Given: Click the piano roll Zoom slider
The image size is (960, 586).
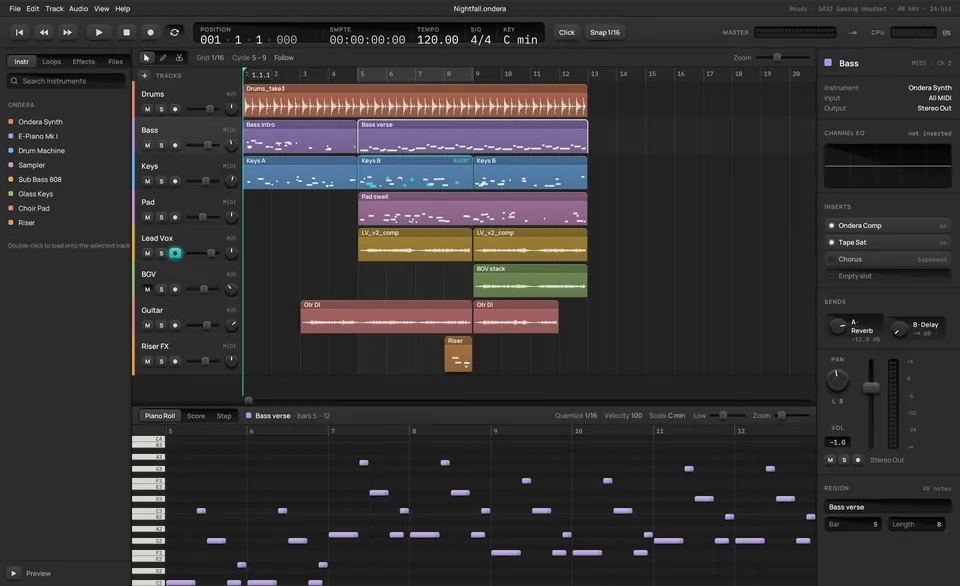Looking at the screenshot, I should tap(792, 415).
